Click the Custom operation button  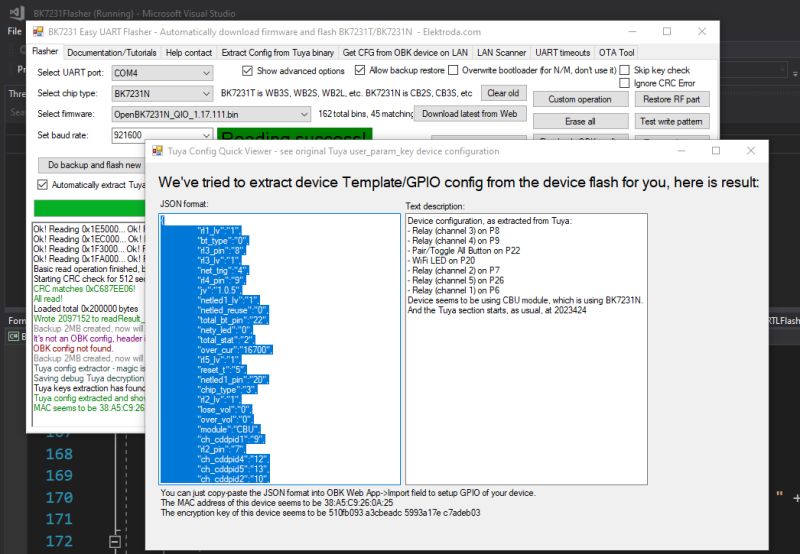[x=580, y=99]
